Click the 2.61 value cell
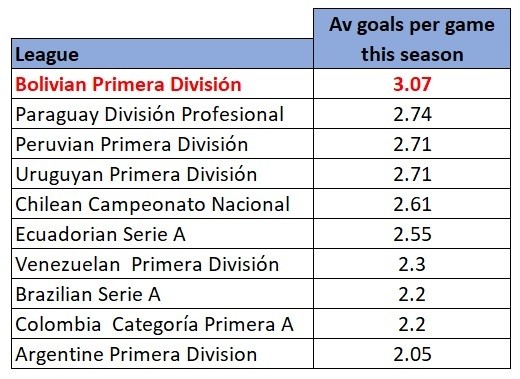This screenshot has width=520, height=379. [x=412, y=204]
